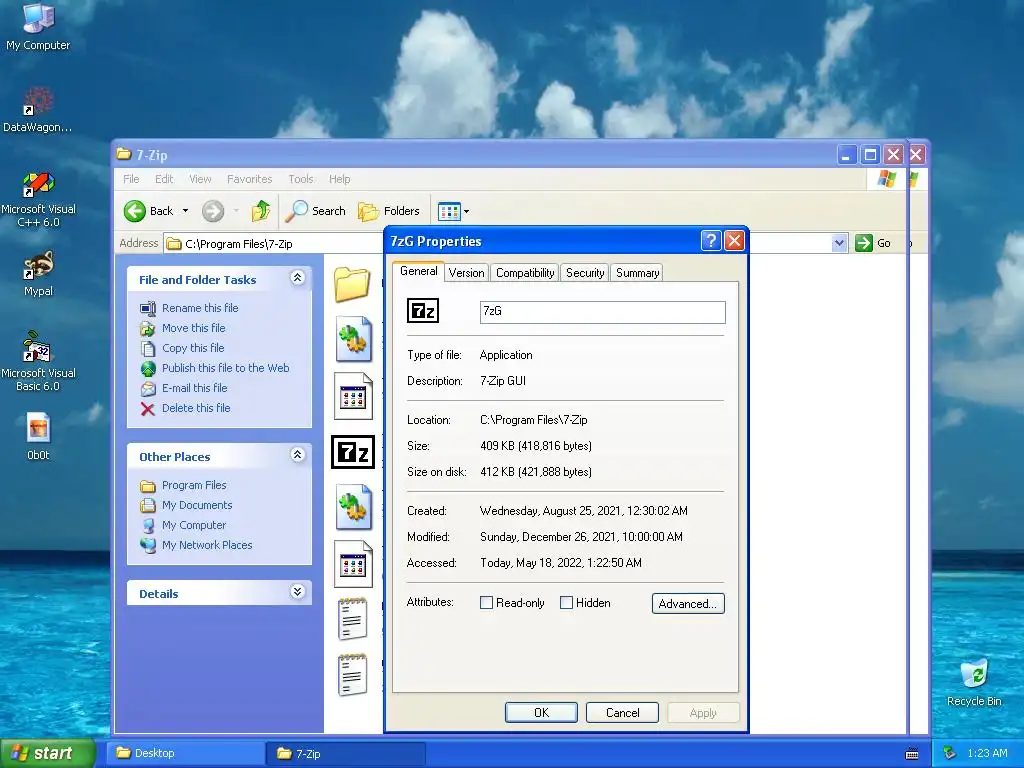
Task: Switch to the Security tab
Action: 585,273
